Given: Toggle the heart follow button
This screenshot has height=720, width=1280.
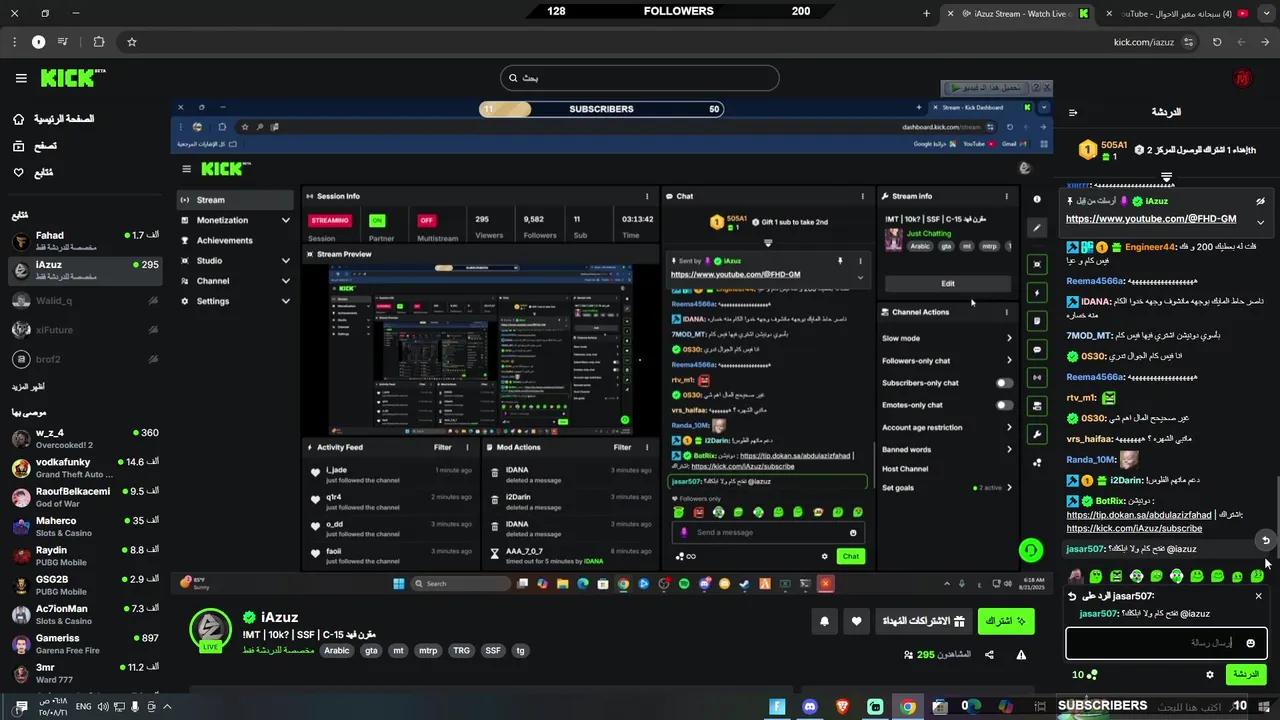Looking at the screenshot, I should (x=857, y=621).
